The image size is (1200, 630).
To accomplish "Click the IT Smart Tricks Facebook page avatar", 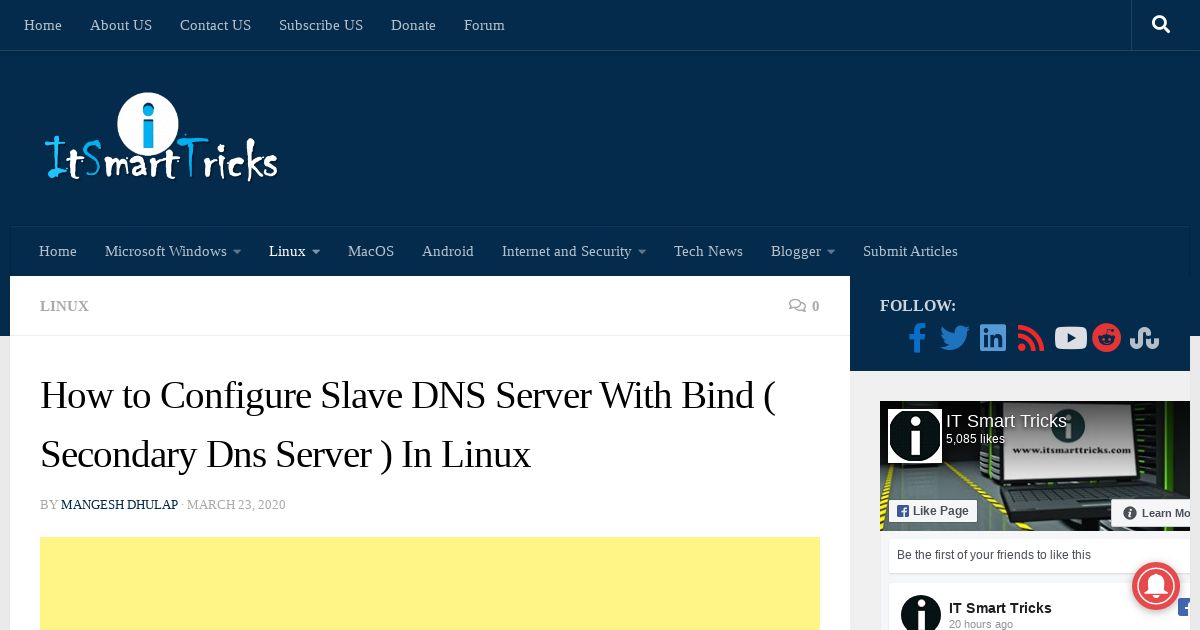I will [915, 436].
